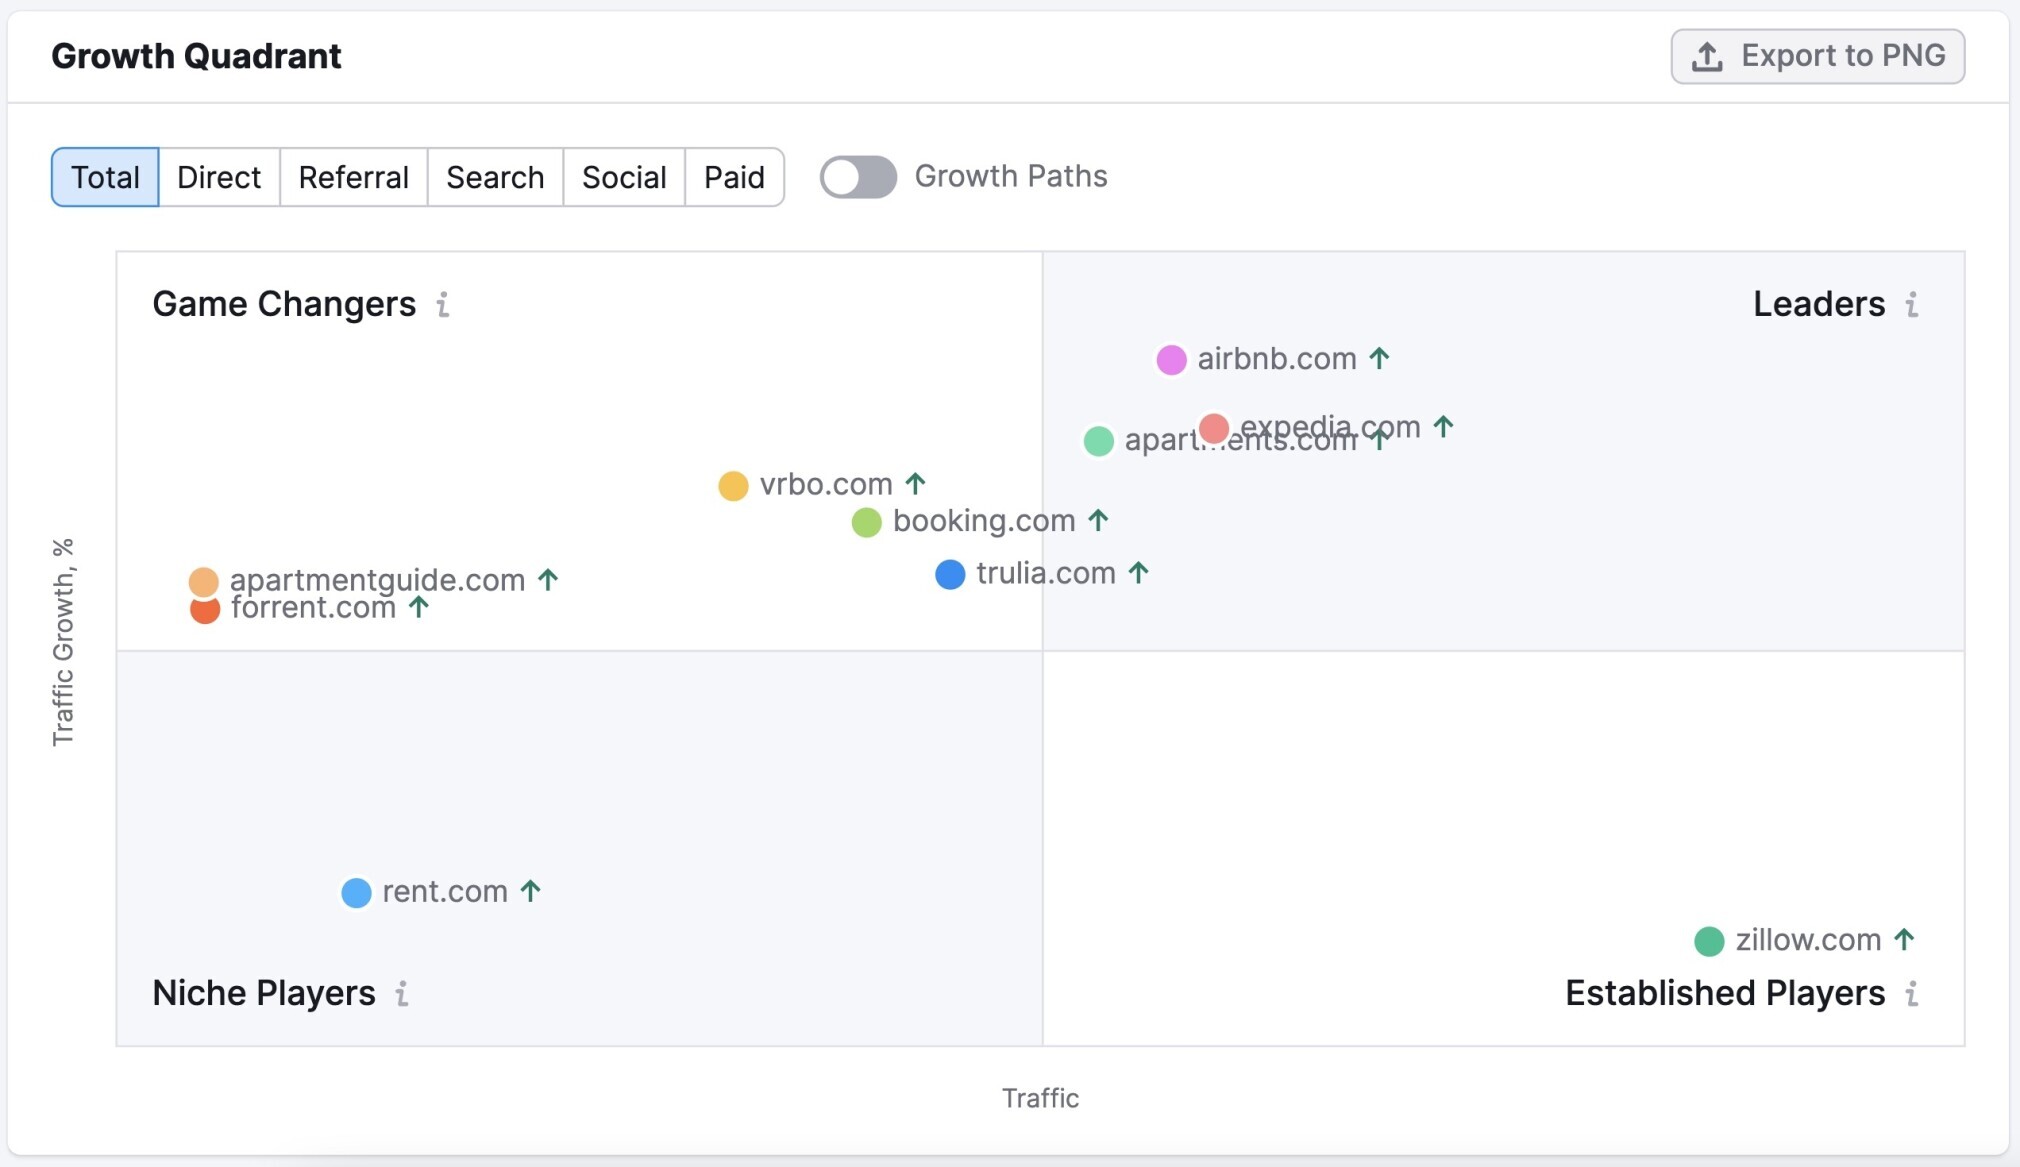Click the rent.com label

(445, 892)
